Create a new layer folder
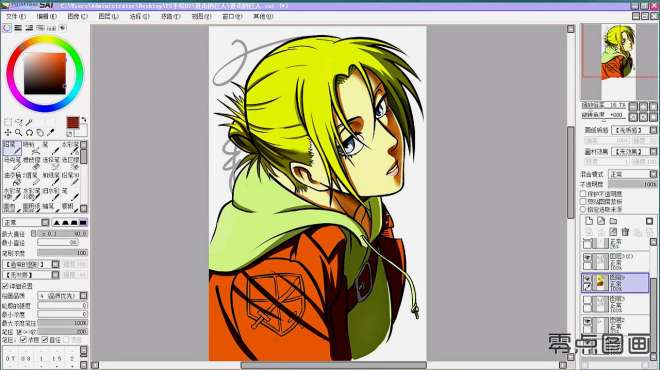The height and width of the screenshot is (370, 660). click(613, 221)
